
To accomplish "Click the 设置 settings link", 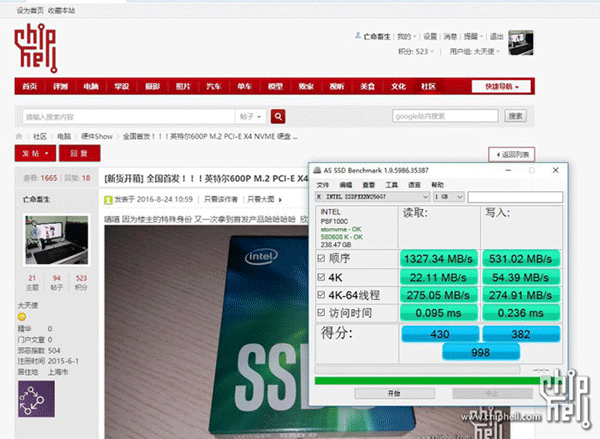I will 430,36.
